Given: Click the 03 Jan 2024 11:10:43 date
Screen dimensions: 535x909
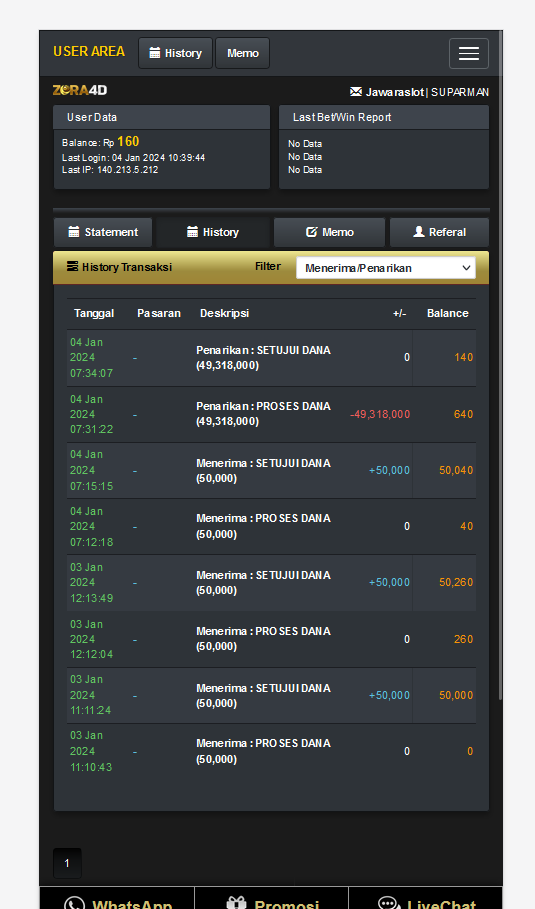Looking at the screenshot, I should coord(91,751).
